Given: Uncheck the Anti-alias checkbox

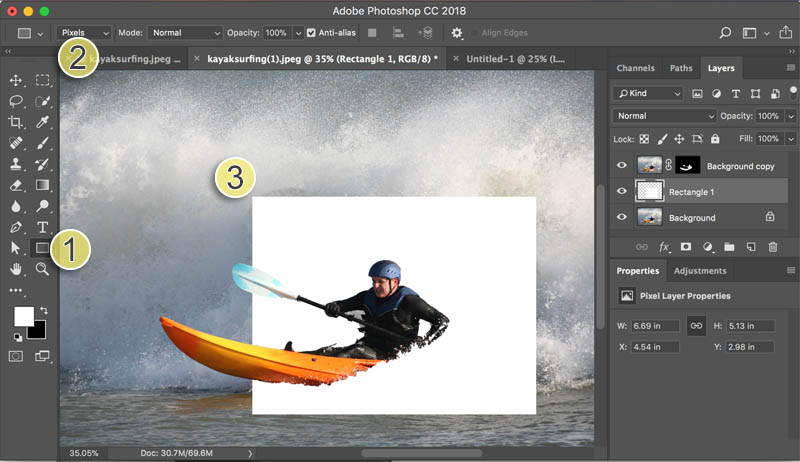Looking at the screenshot, I should (x=311, y=33).
